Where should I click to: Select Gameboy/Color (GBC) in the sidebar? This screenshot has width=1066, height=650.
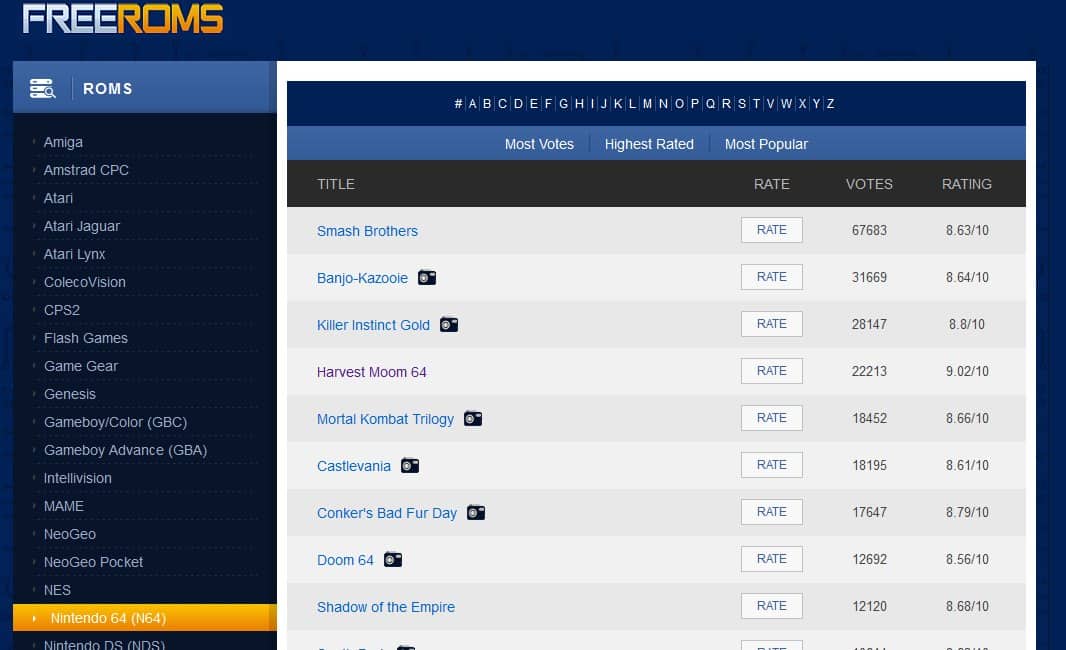116,422
